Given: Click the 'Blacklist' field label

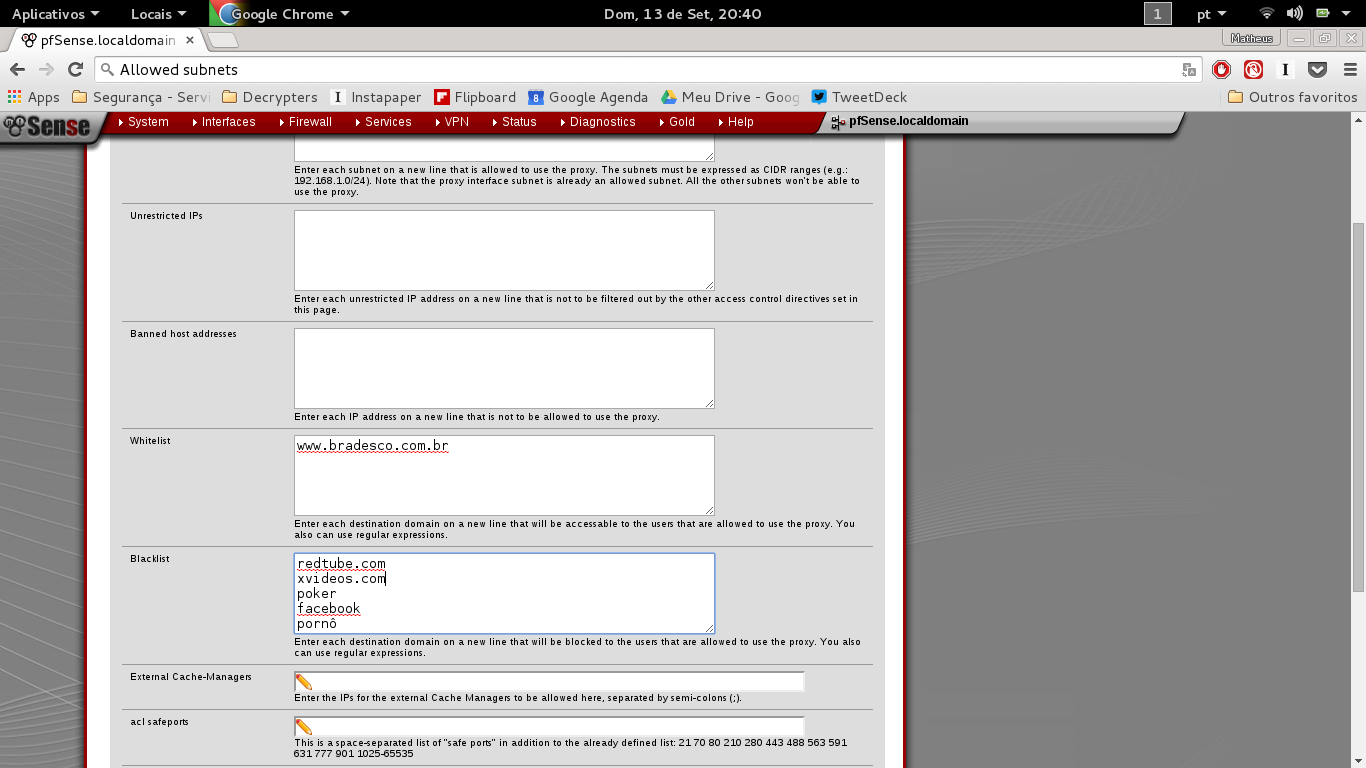Looking at the screenshot, I should point(150,559).
